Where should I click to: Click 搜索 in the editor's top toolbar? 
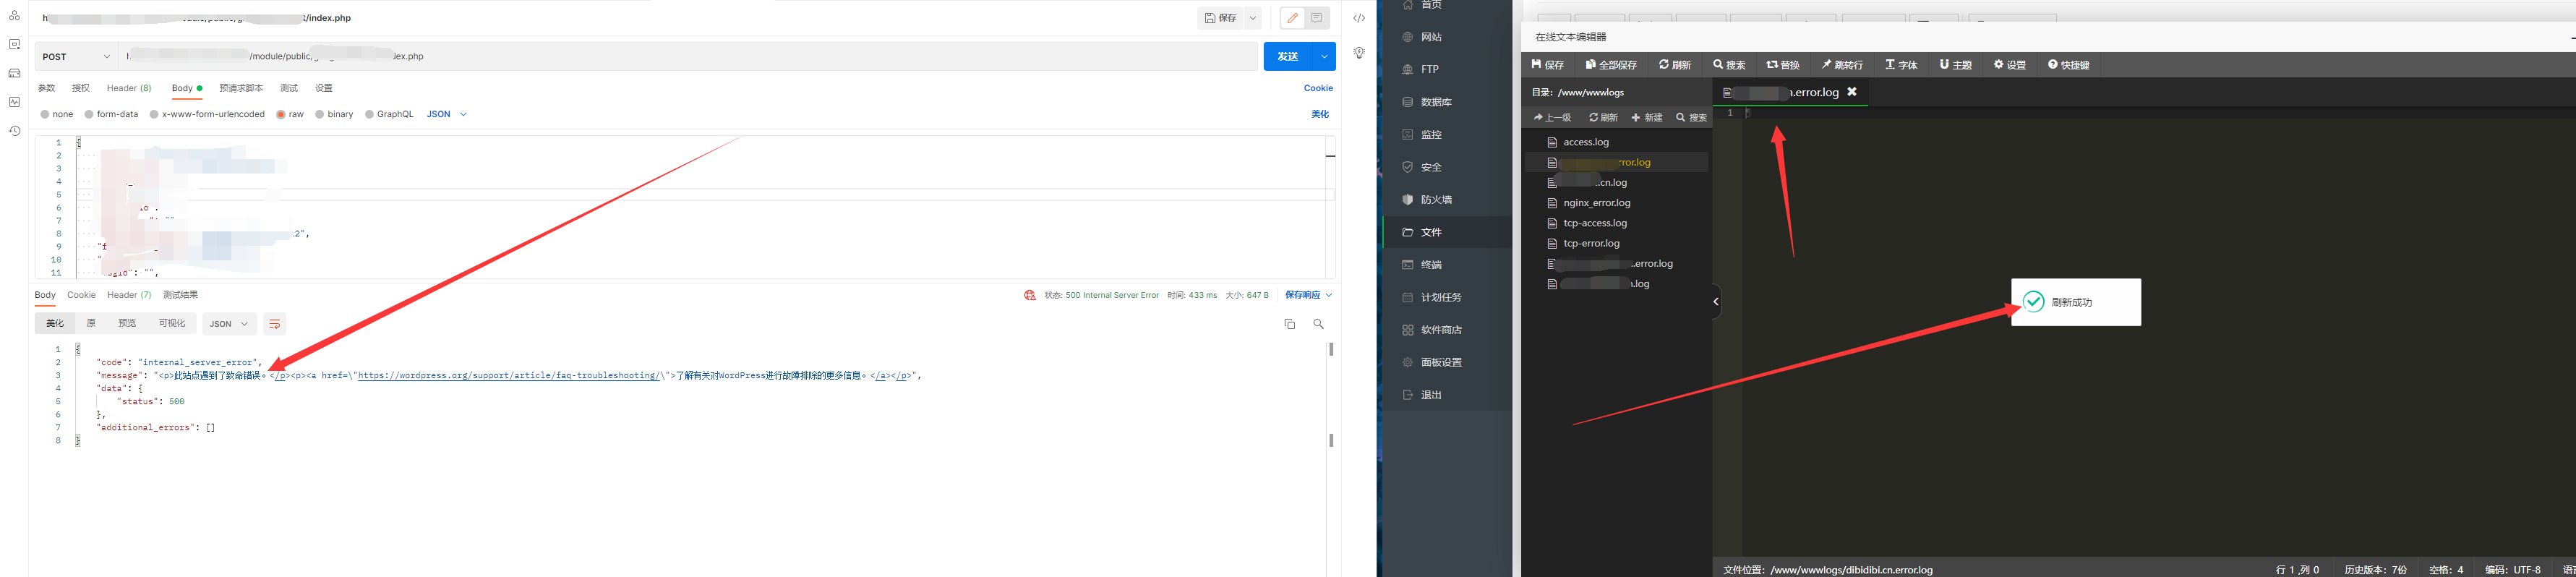pos(1729,65)
